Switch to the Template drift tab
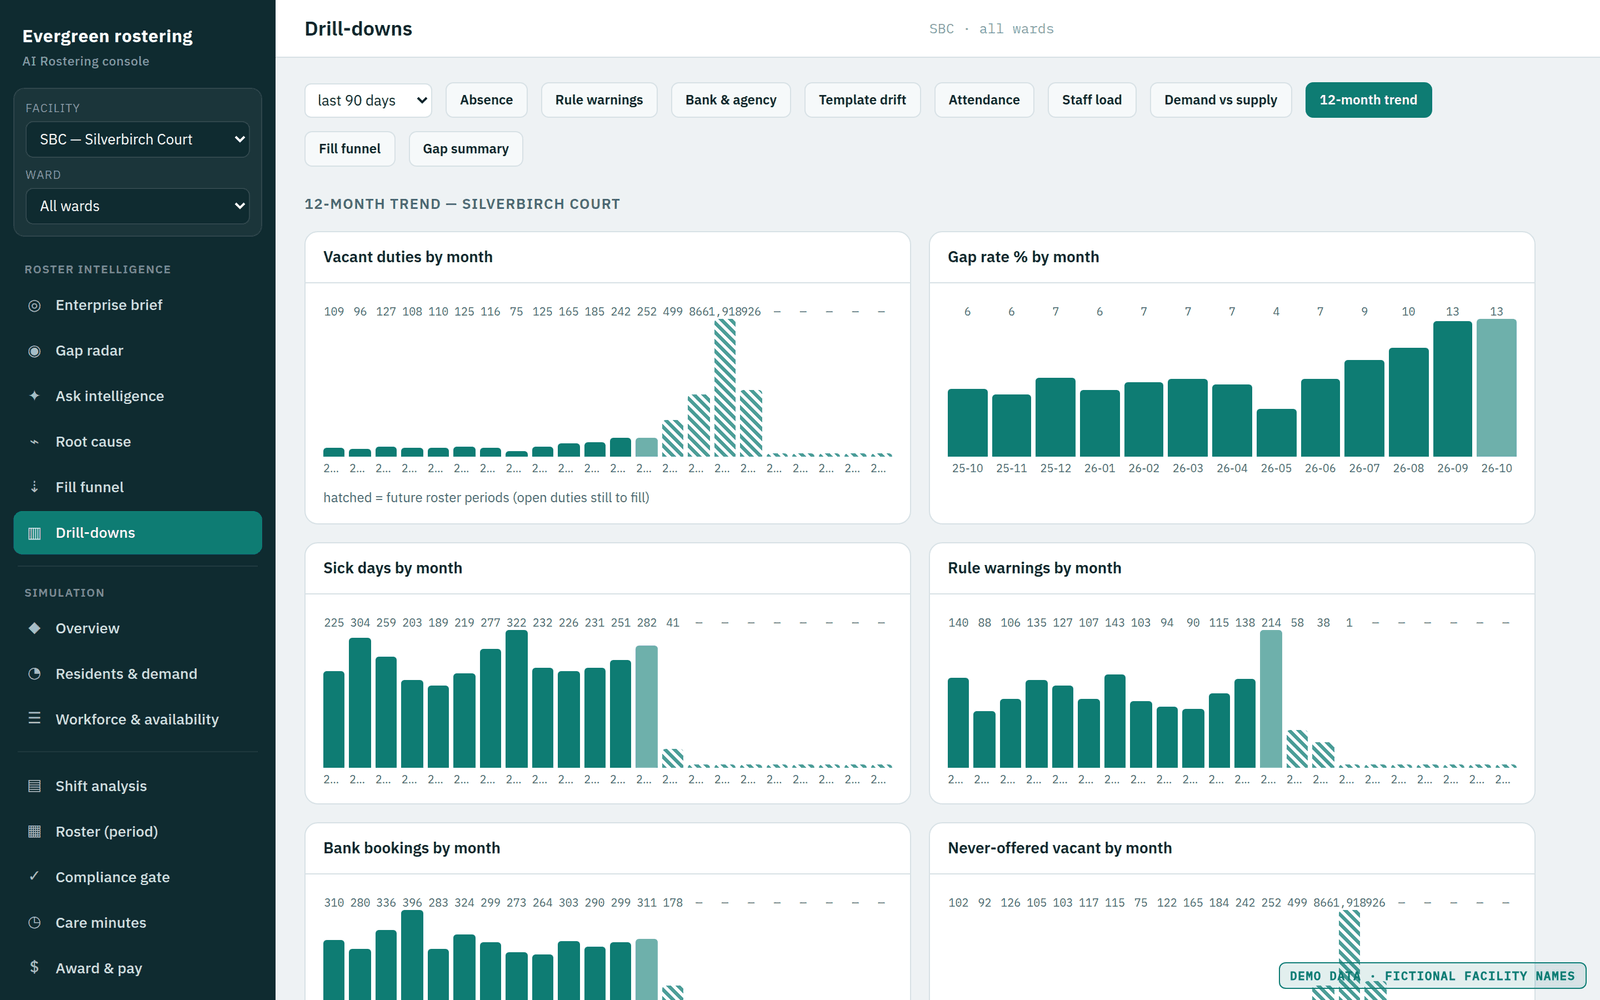 [x=862, y=100]
